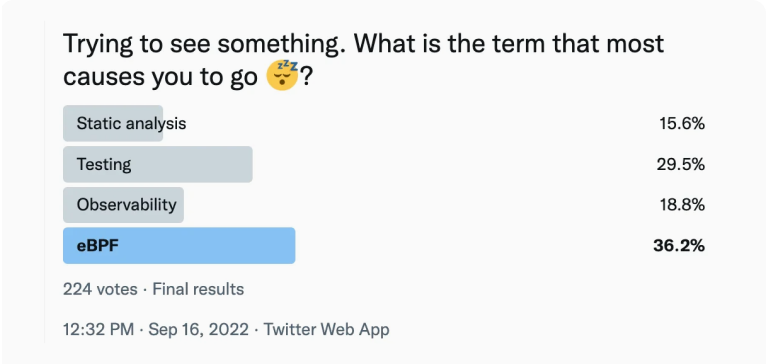Viewport: 766px width, 364px height.
Task: Click the bold 36.2% eBPF percentage
Action: 679,246
